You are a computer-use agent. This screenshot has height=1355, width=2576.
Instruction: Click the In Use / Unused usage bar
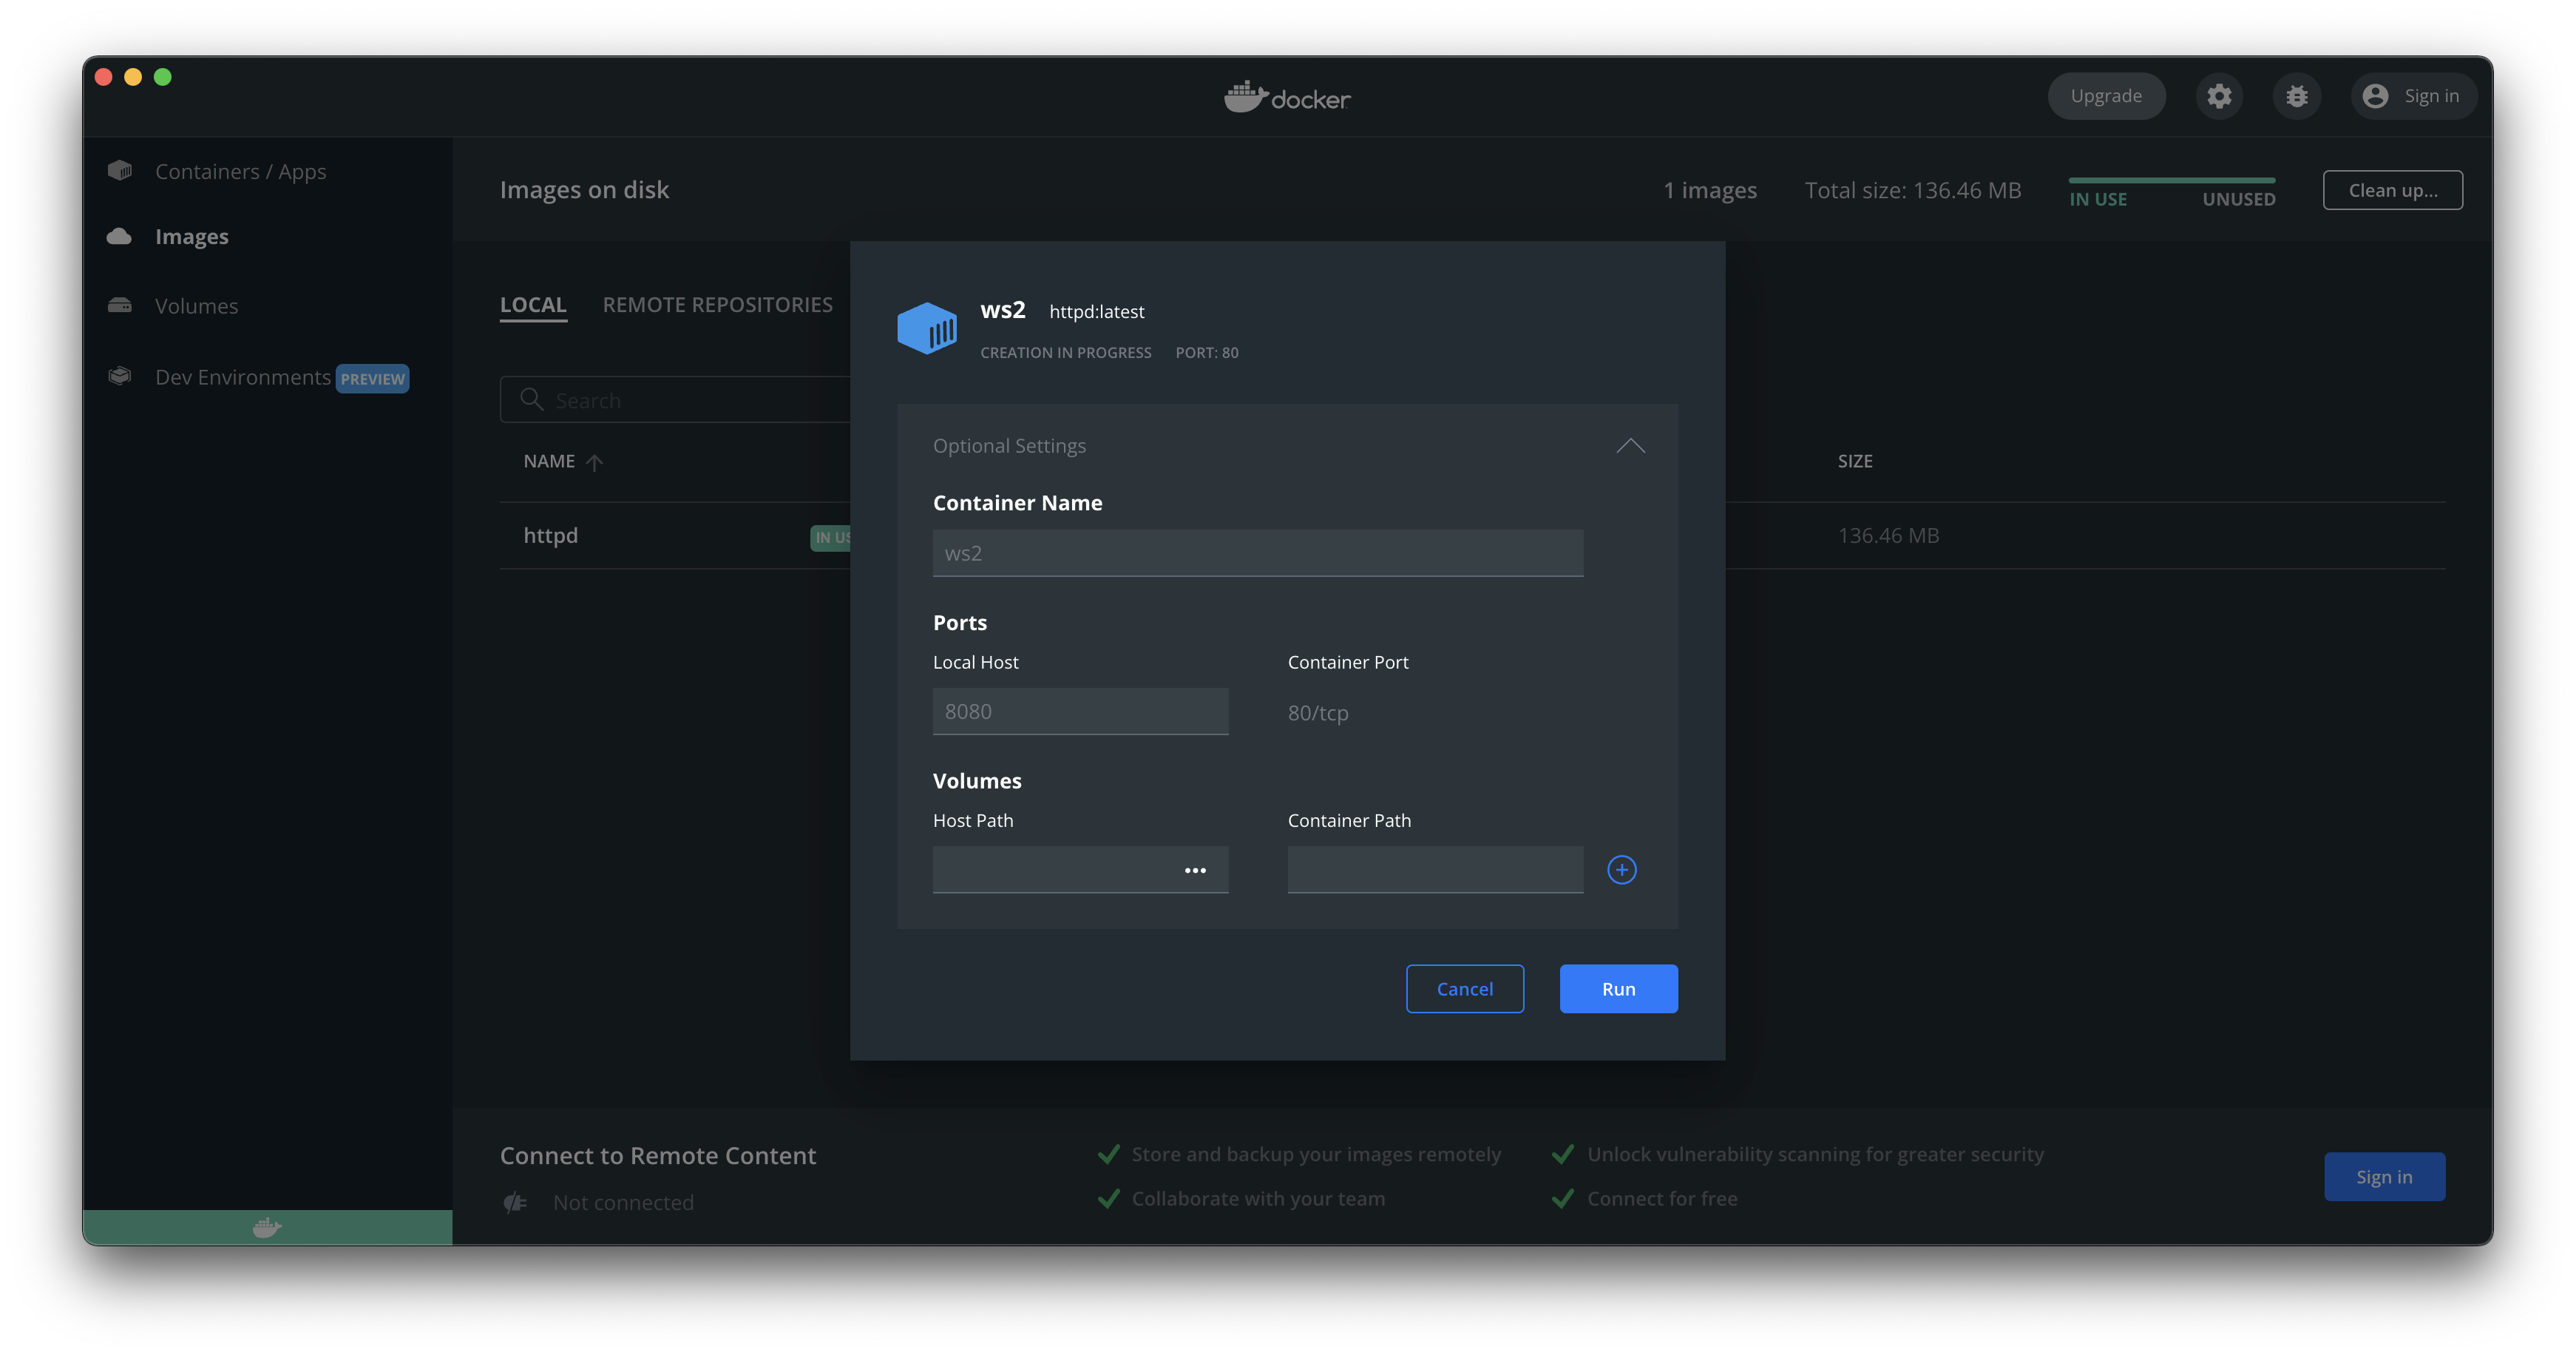pos(2172,181)
